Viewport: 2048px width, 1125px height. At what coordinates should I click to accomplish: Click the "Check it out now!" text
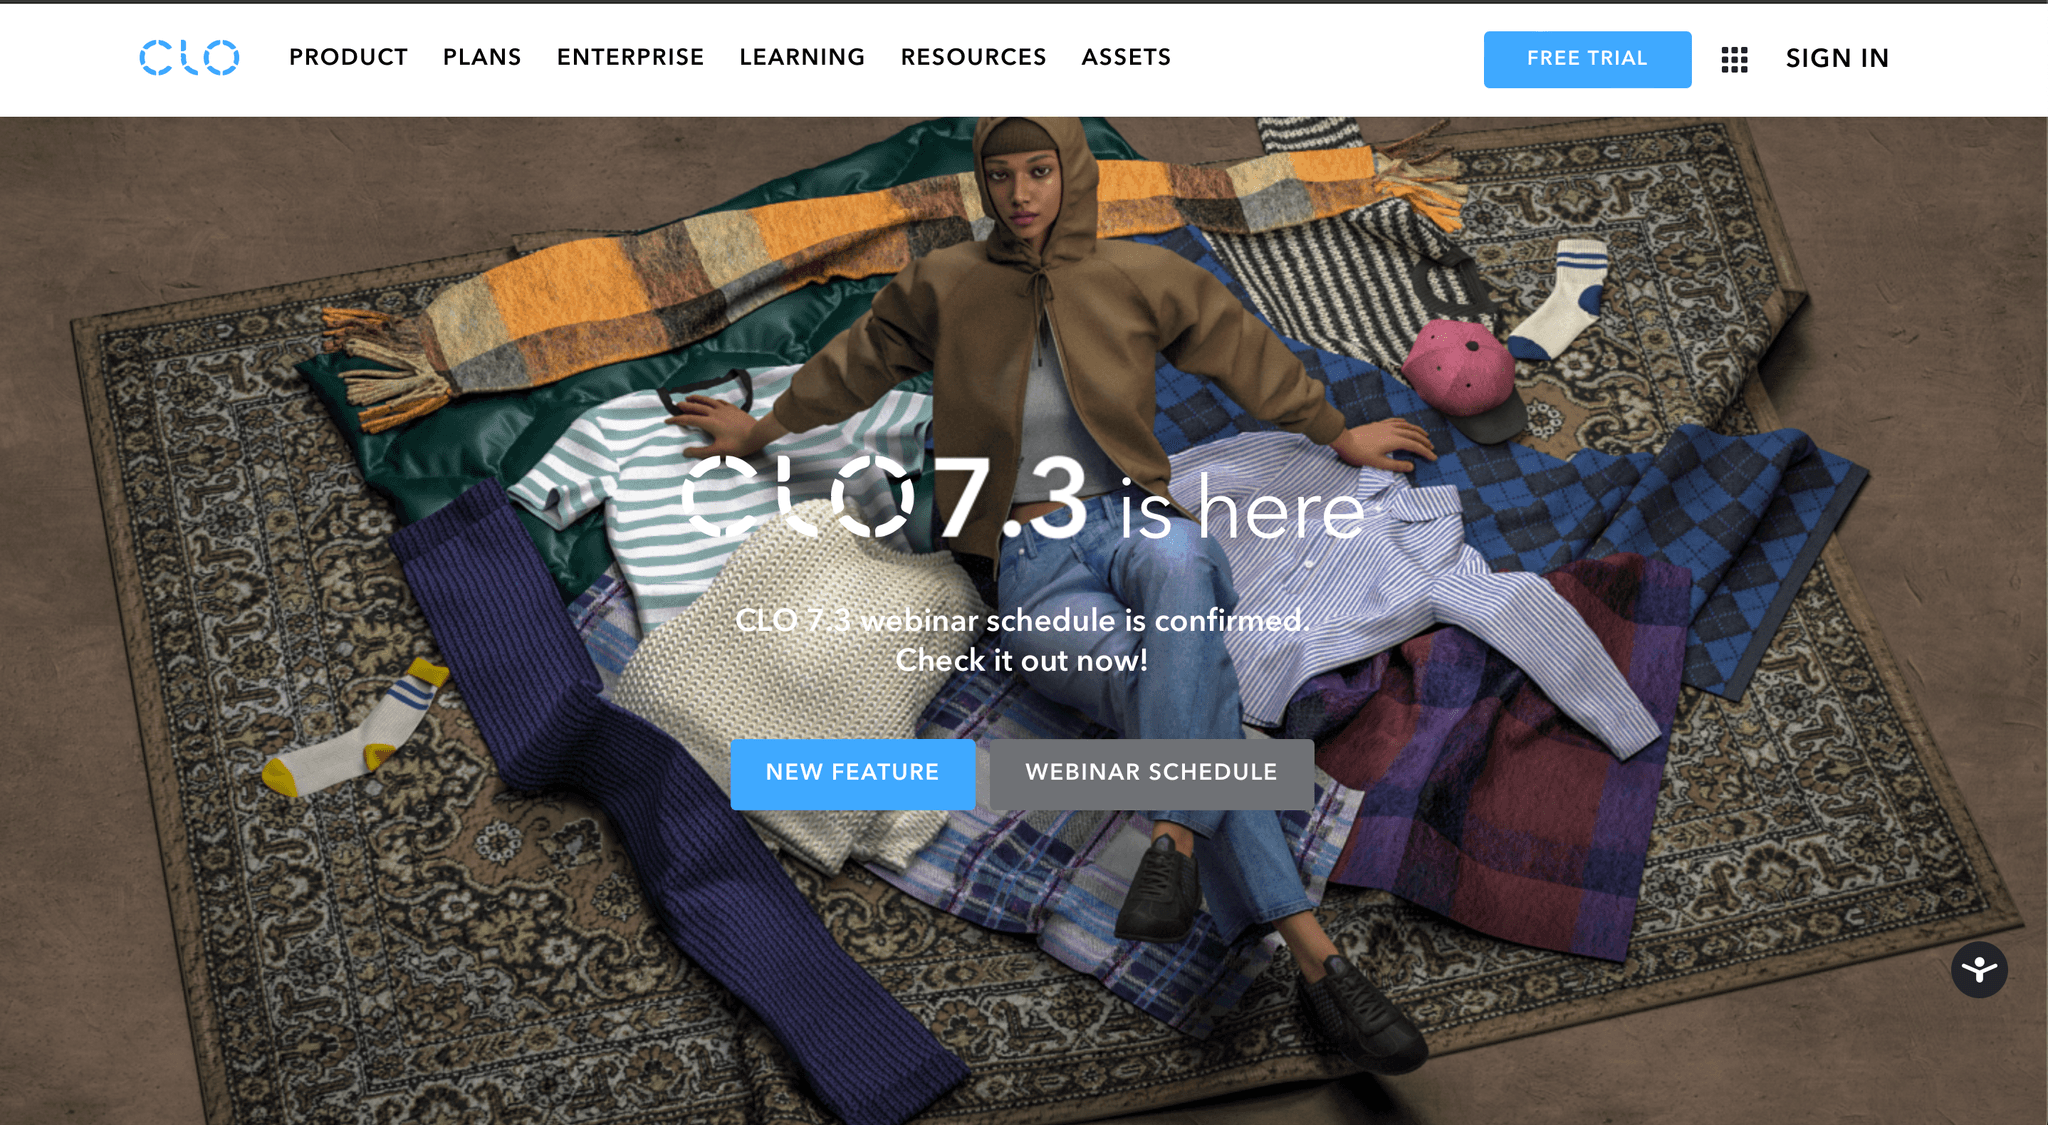tap(1021, 661)
